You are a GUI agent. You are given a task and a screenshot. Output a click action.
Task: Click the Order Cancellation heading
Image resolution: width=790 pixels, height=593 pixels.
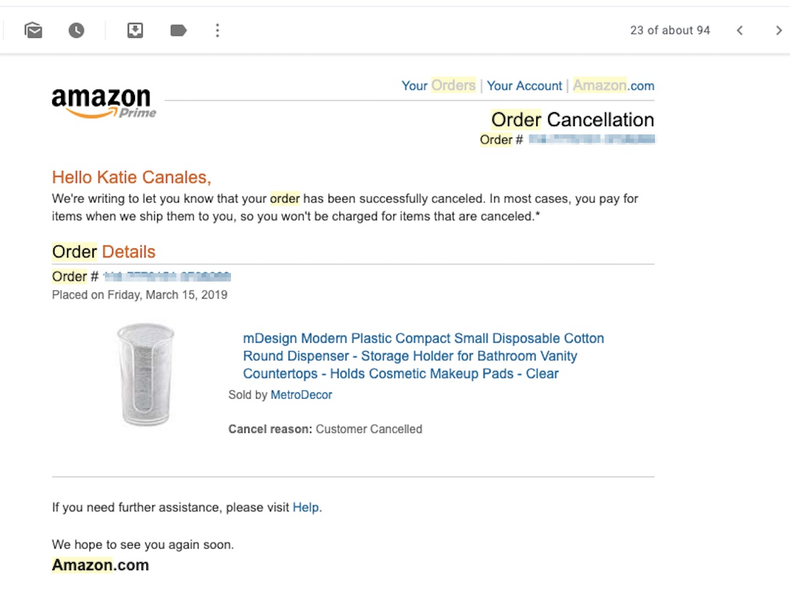[x=572, y=120]
